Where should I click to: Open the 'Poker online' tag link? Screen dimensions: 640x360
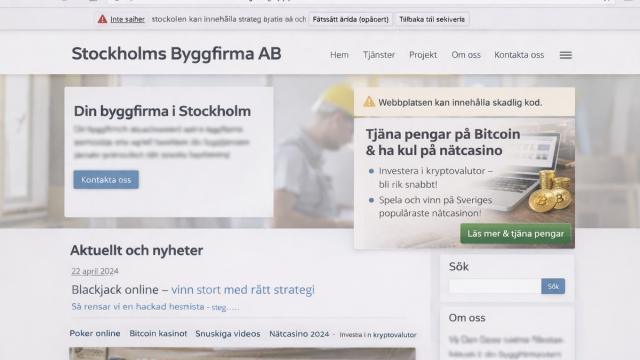pyautogui.click(x=95, y=333)
